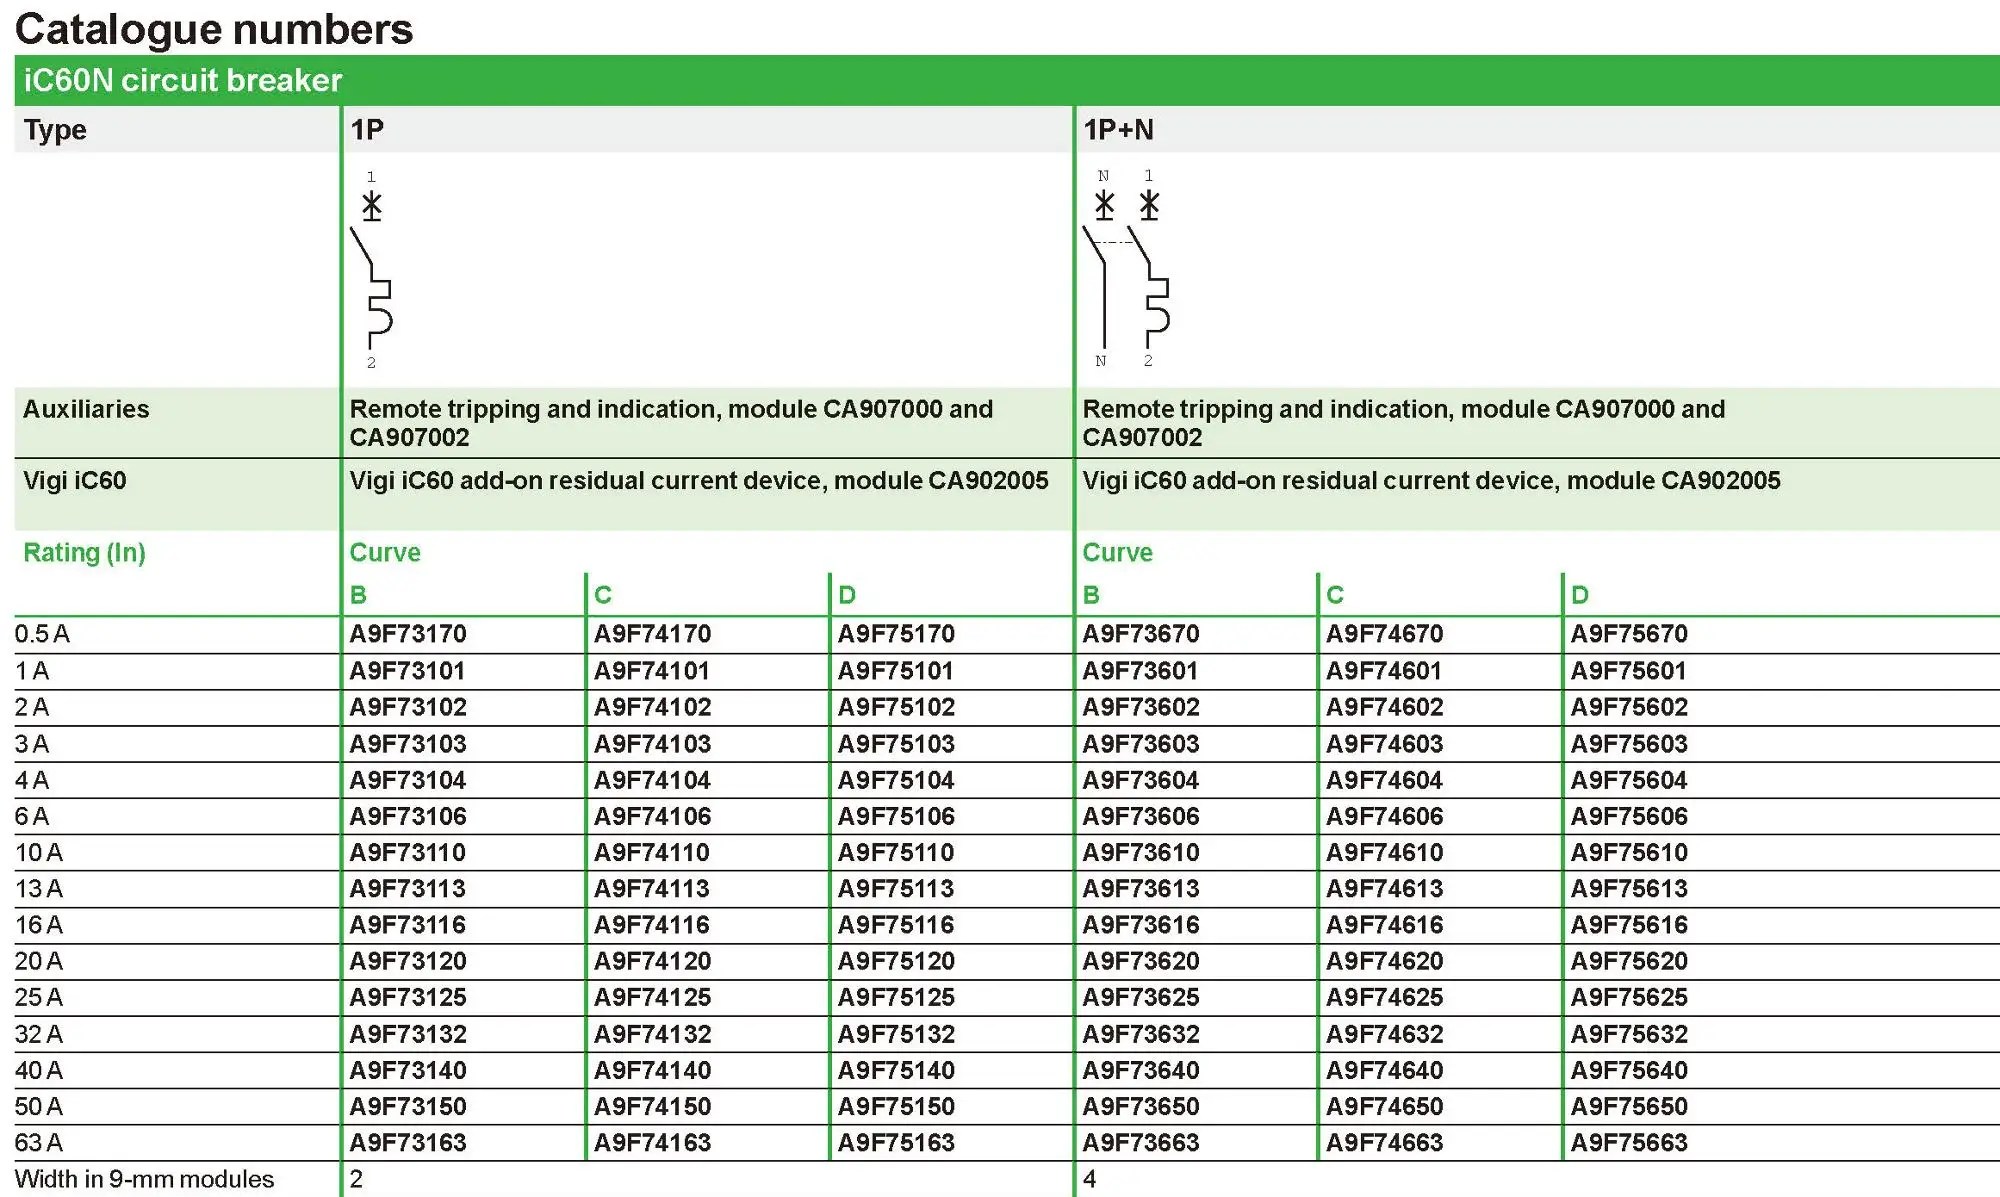Select catalogue number A9F73620
Viewport: 2000px width, 1197px height.
pos(1141,961)
